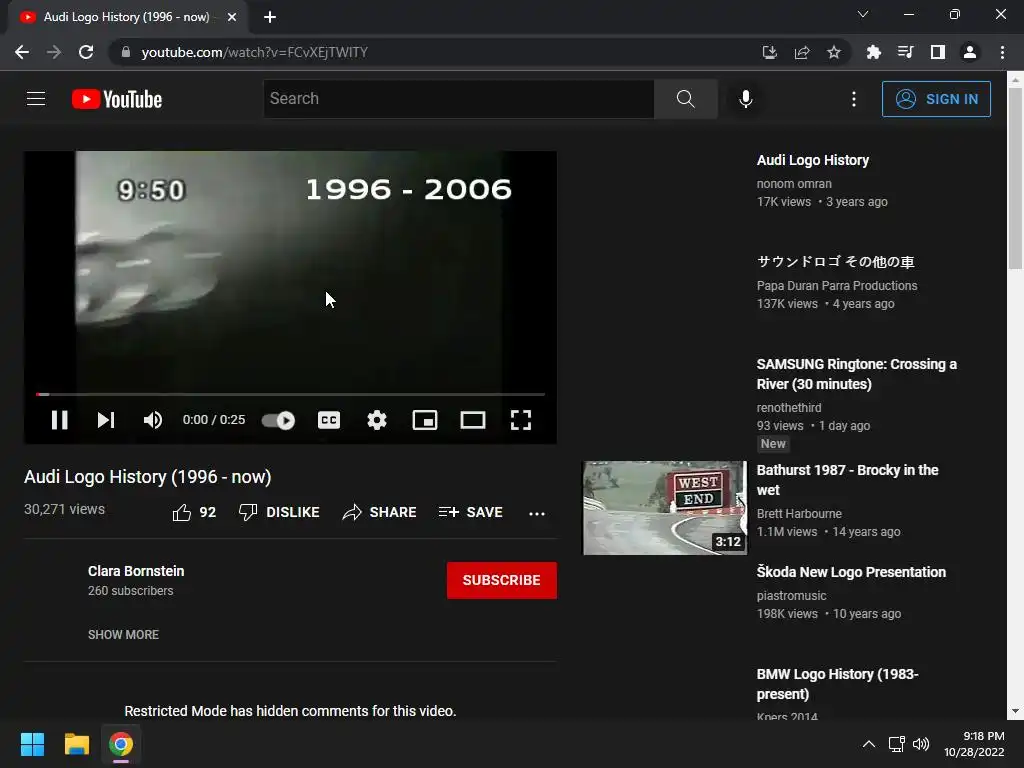1024x768 pixels.
Task: Open Bathurst 1987 video thumbnail
Action: click(665, 508)
